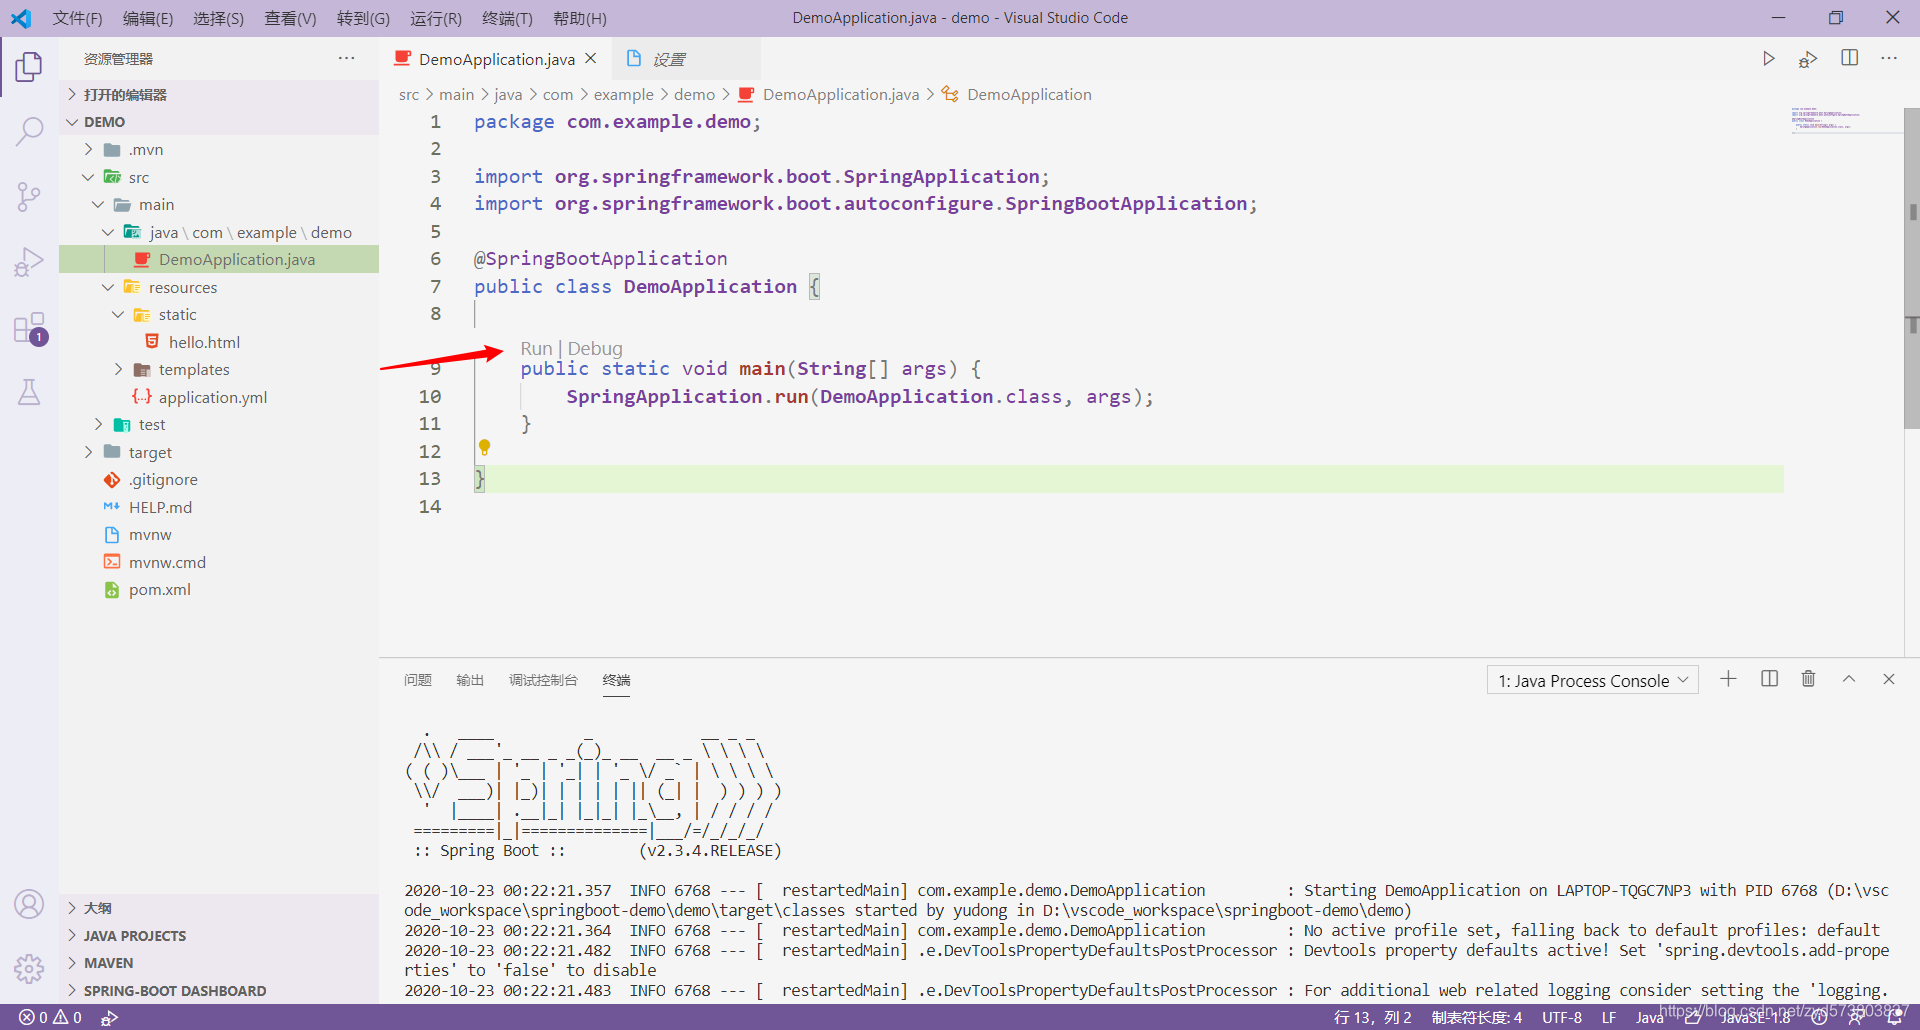Click the lightbulb quick fix icon
This screenshot has height=1030, width=1920.
click(484, 447)
